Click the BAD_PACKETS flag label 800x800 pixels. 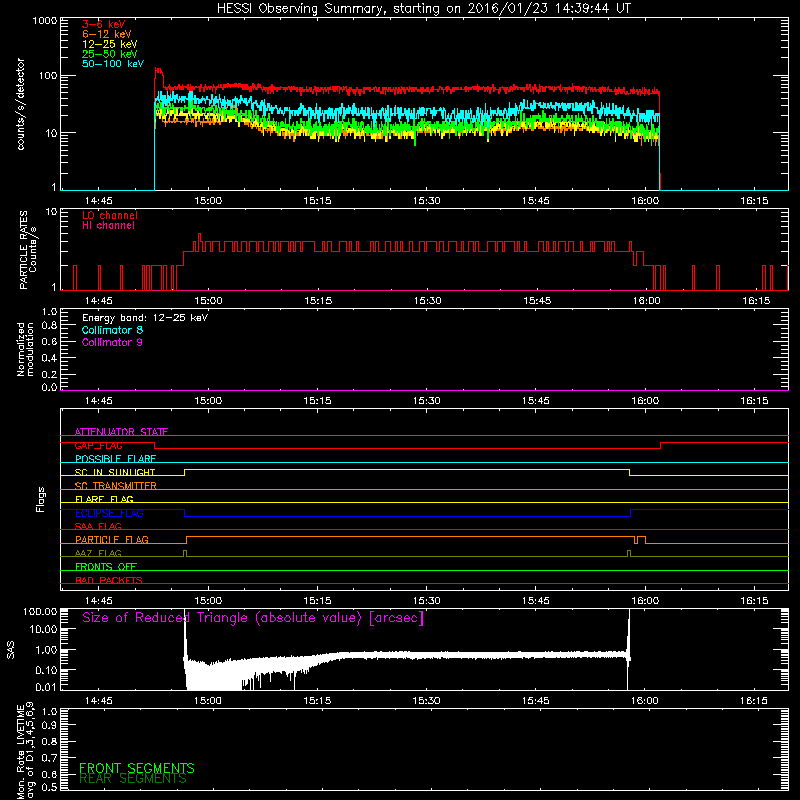coord(109,580)
